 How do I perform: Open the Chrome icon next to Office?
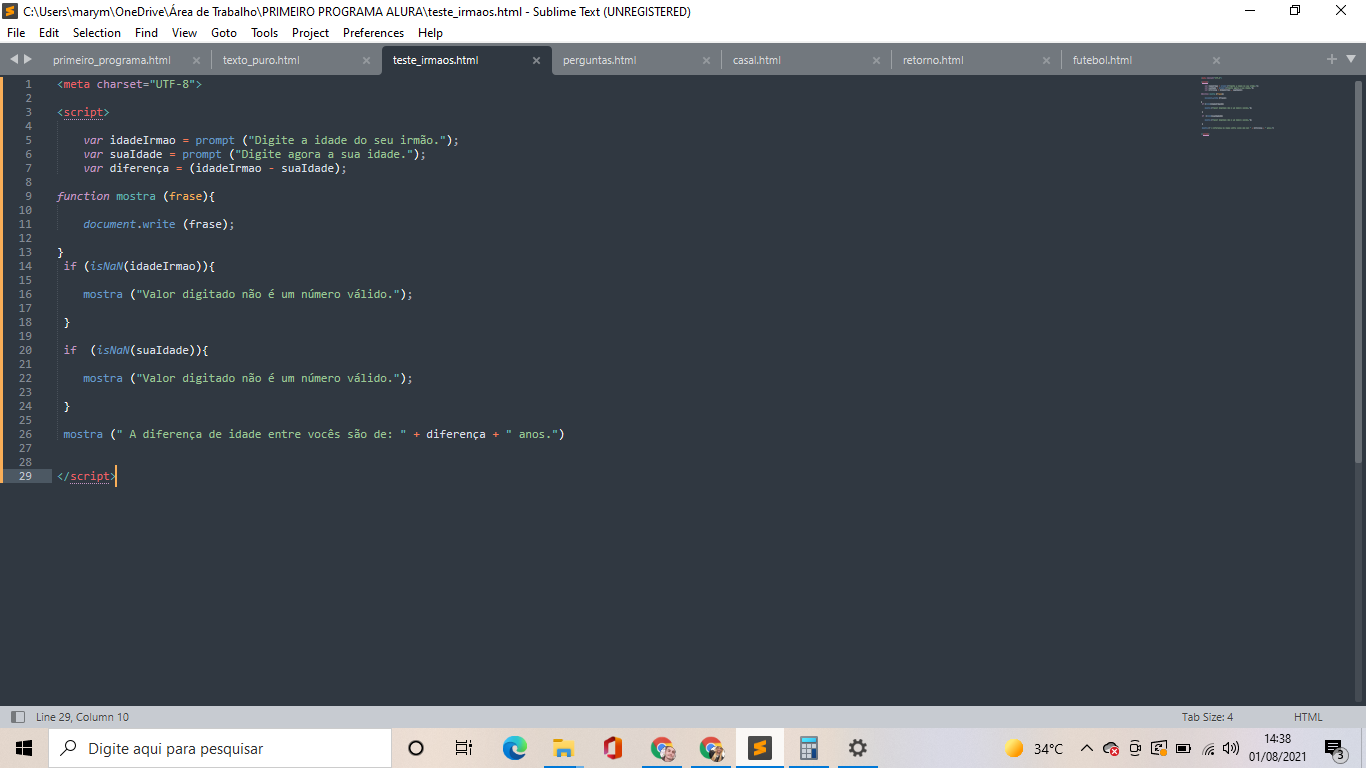tap(661, 748)
